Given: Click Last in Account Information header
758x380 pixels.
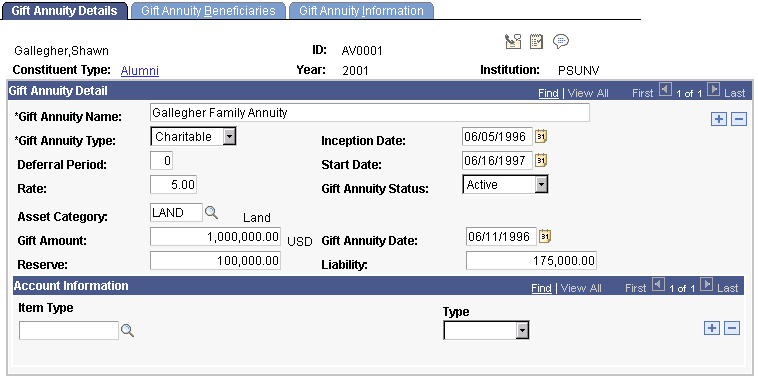Looking at the screenshot, I should (x=728, y=288).
